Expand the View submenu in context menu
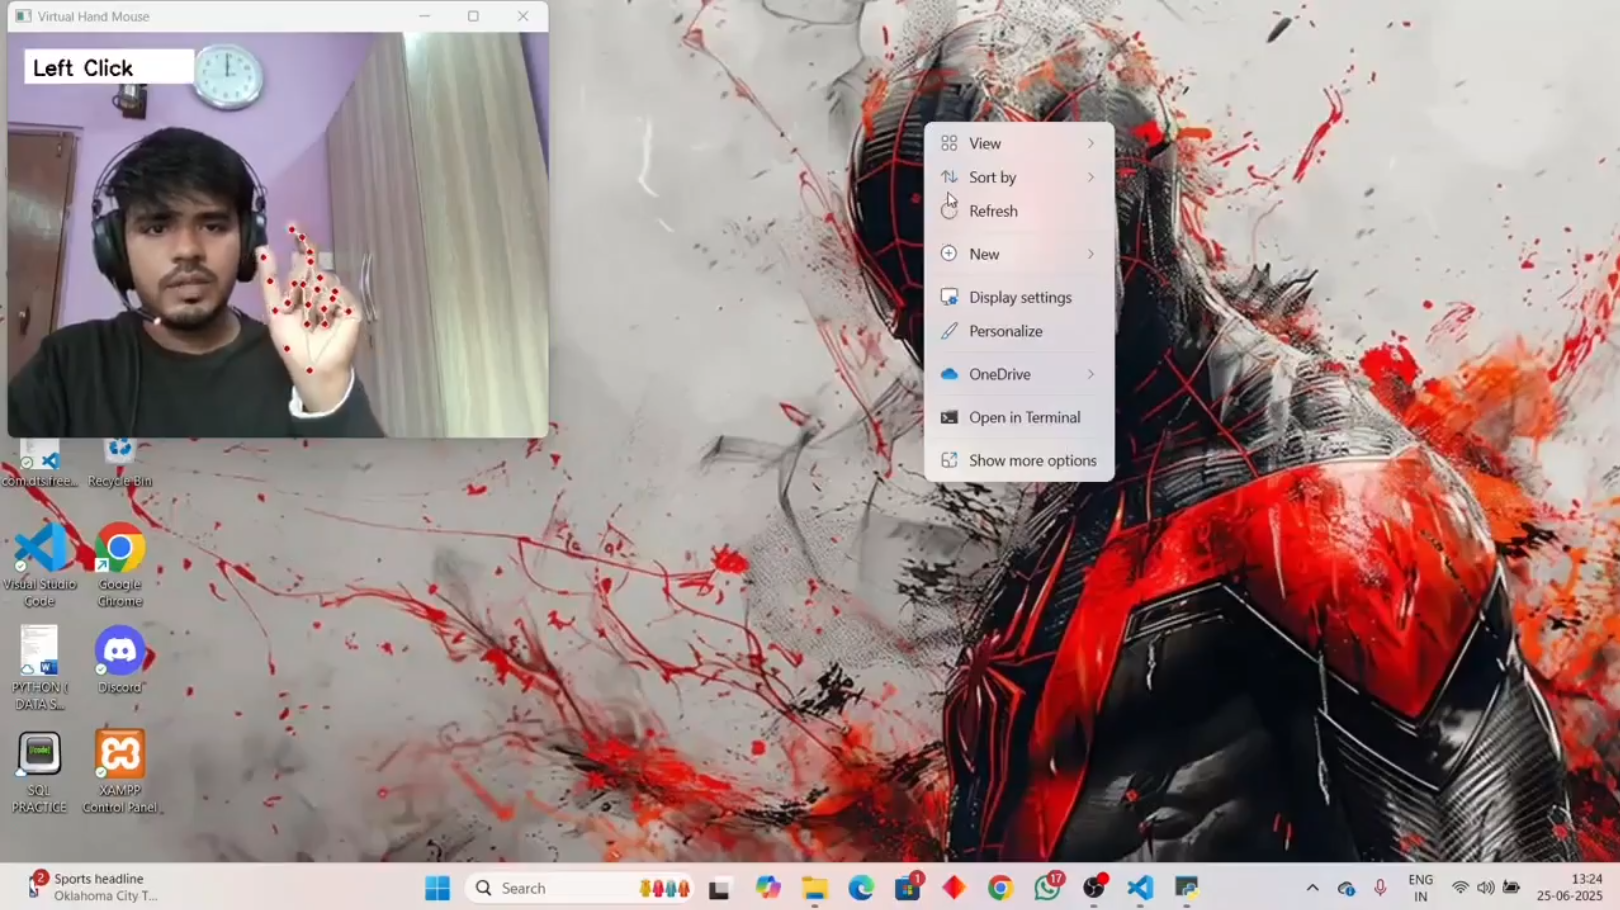The height and width of the screenshot is (910, 1620). tap(1019, 144)
